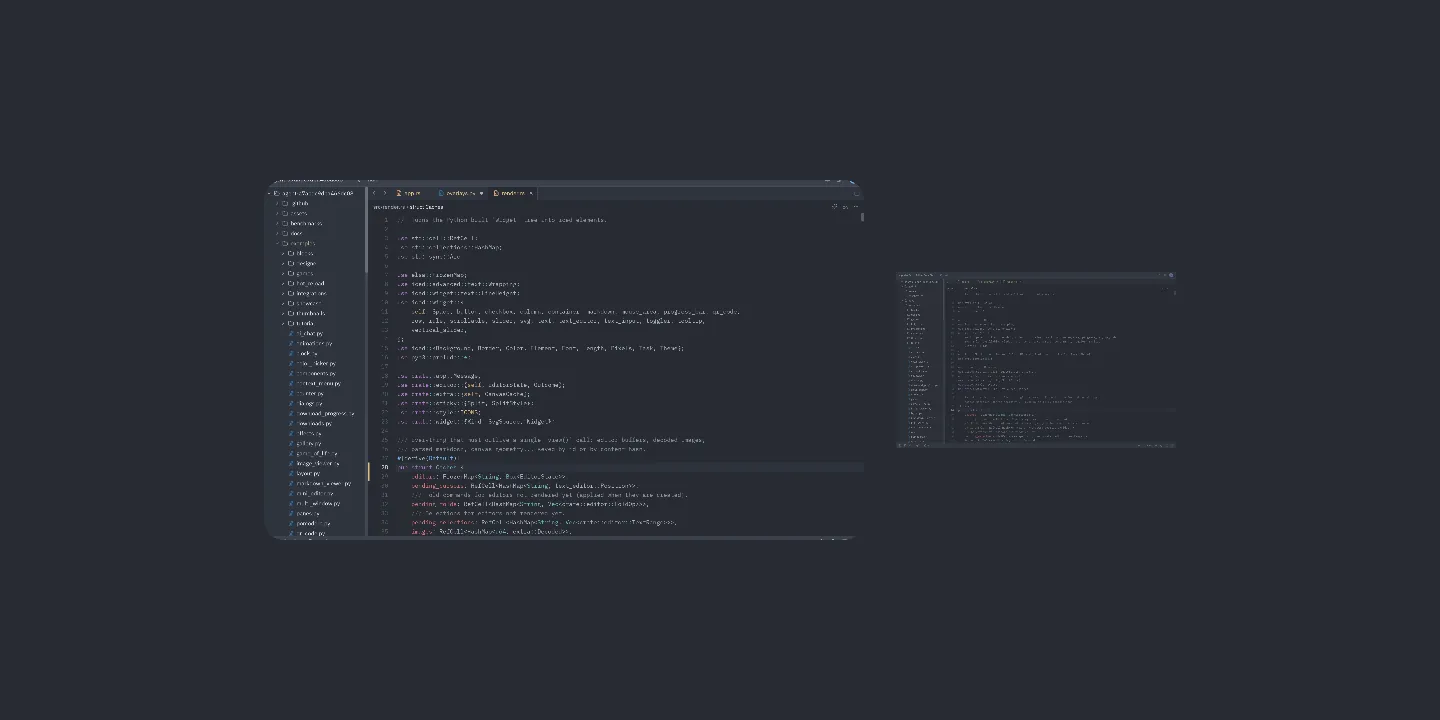1440x720 pixels.
Task: Click the folder icon beside benchmarks
Action: click(x=285, y=223)
